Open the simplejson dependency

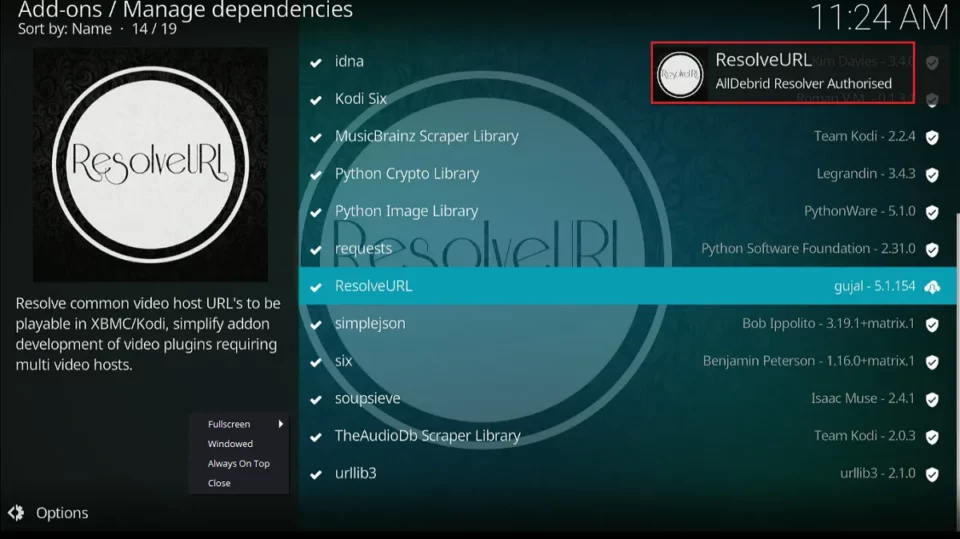click(627, 323)
